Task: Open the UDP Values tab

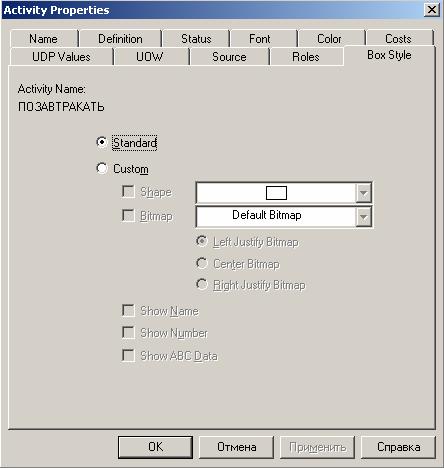Action: click(61, 57)
